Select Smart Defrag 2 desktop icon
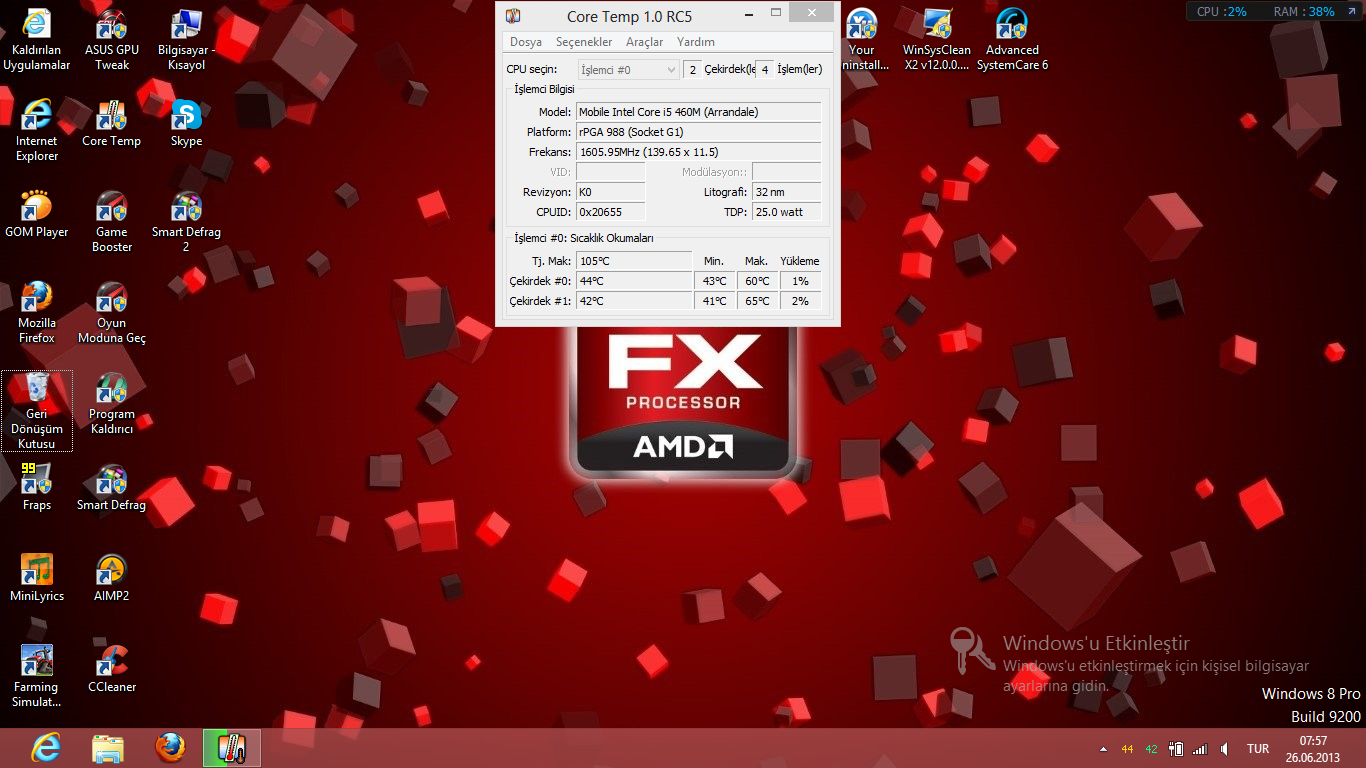This screenshot has width=1366, height=768. tap(186, 221)
